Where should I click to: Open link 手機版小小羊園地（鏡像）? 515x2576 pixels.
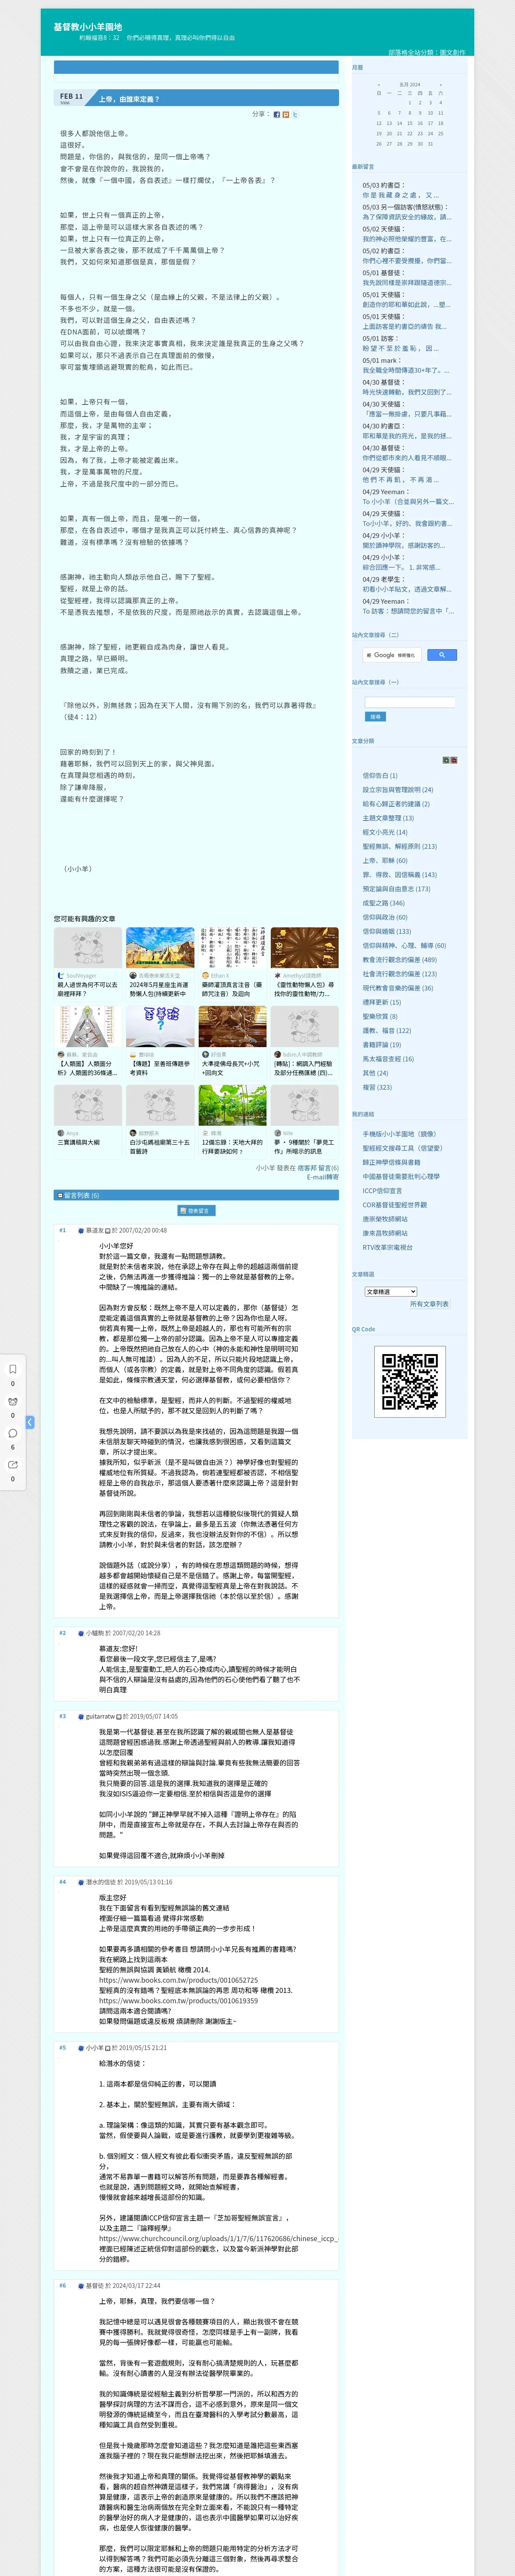399,1134
